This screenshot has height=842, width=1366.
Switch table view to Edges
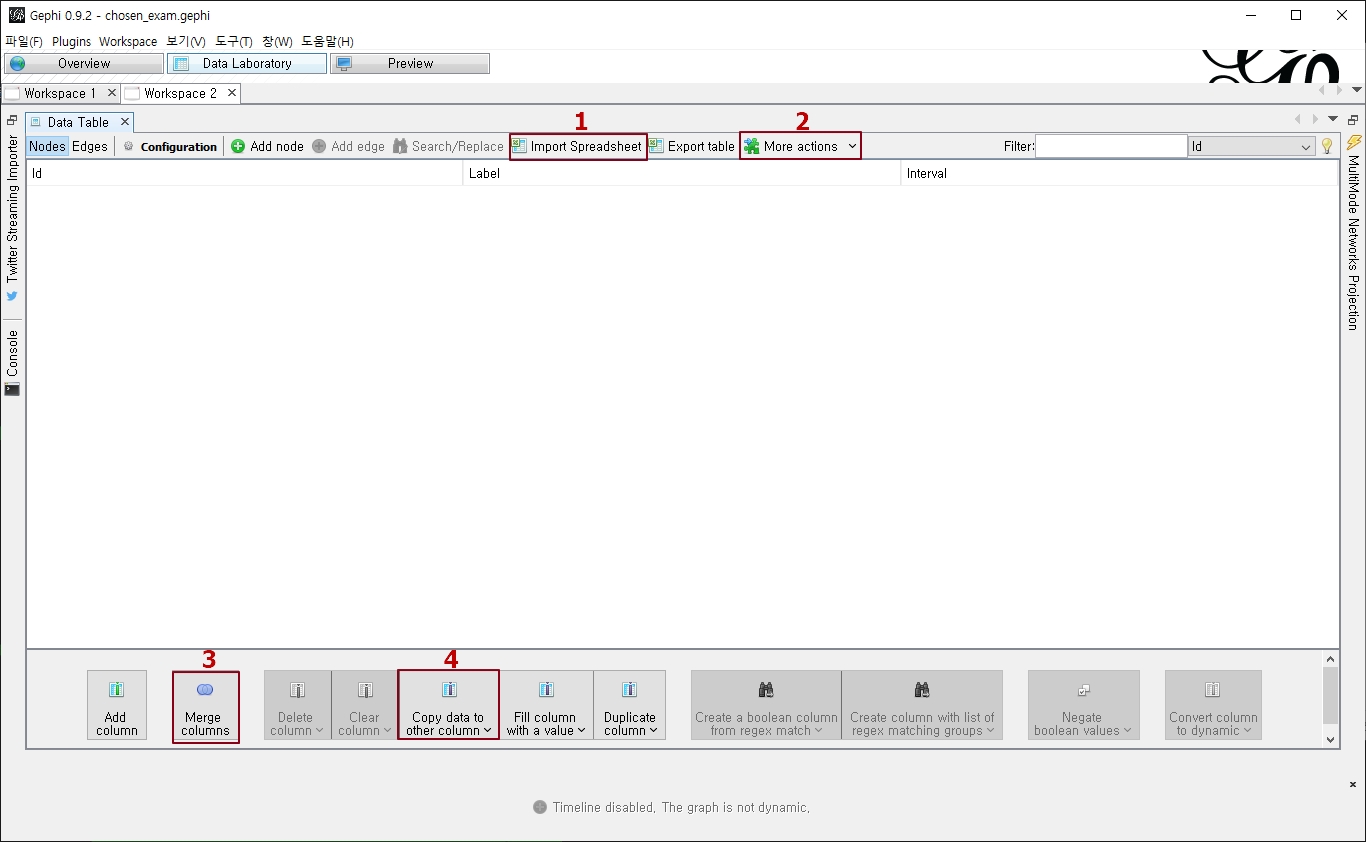click(x=90, y=146)
